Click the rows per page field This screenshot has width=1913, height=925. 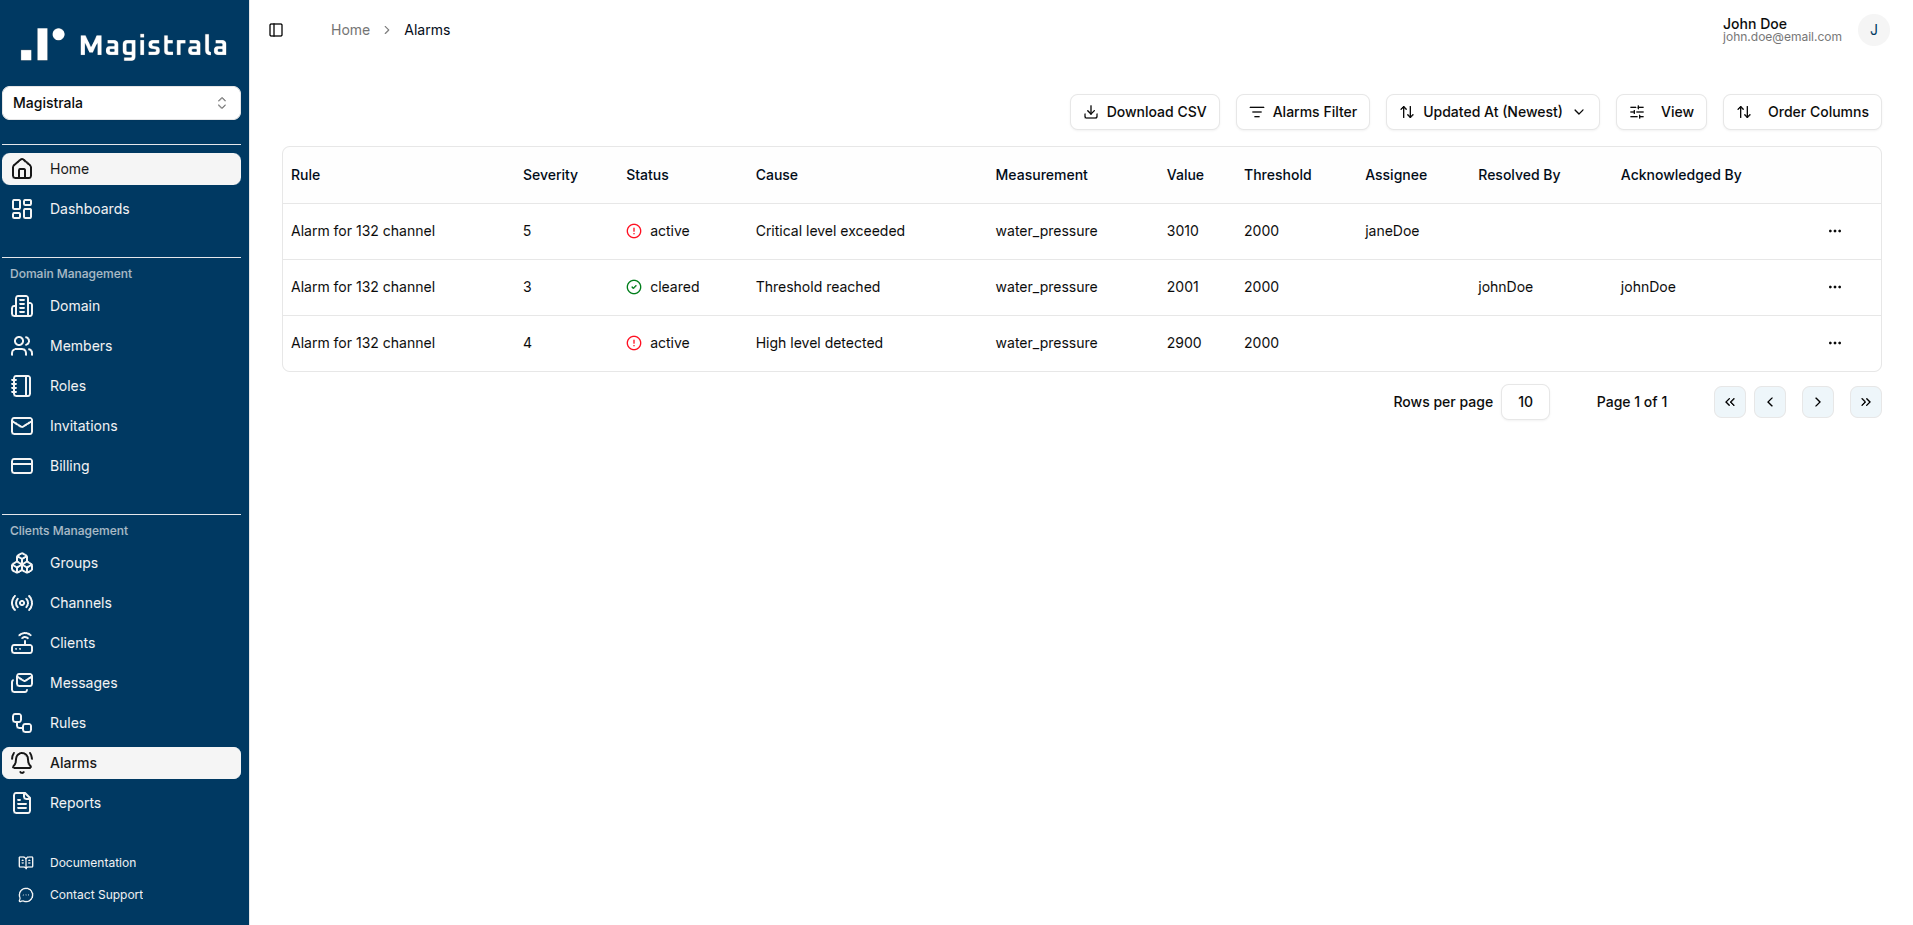(x=1524, y=402)
